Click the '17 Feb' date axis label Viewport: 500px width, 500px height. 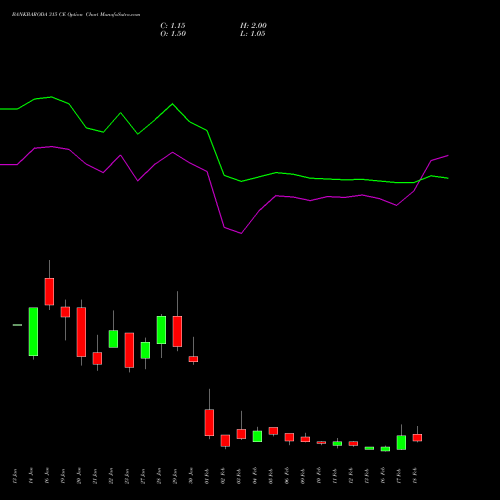coord(399,476)
